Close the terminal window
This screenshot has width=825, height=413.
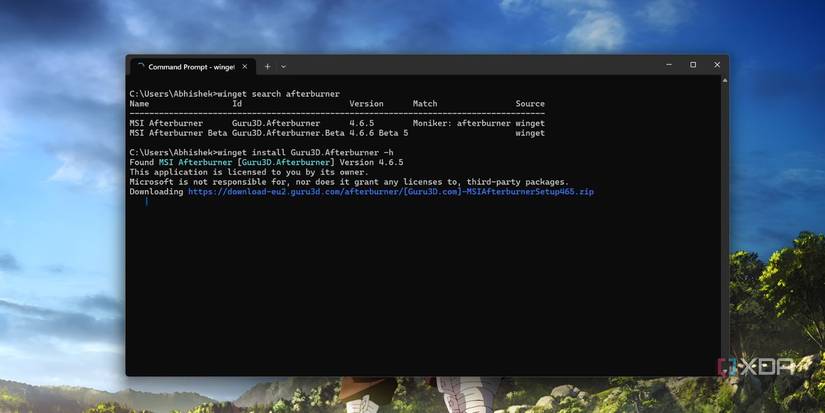(x=717, y=65)
